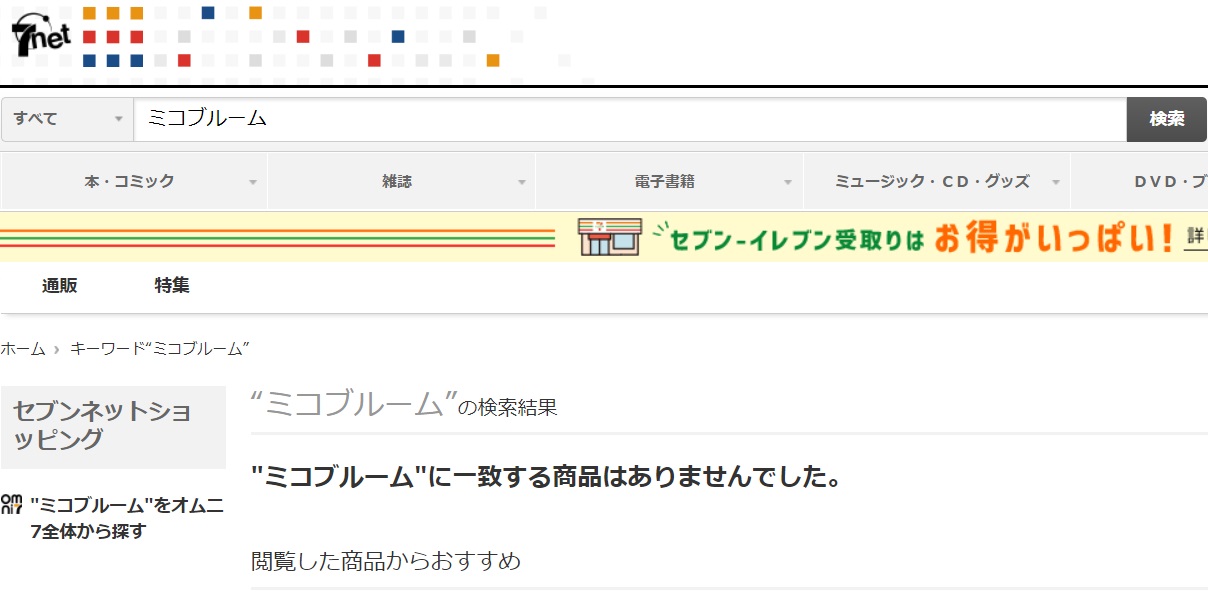Focus the search field containing ミコブルーム
Viewport: 1208px width, 598px height.
point(630,119)
